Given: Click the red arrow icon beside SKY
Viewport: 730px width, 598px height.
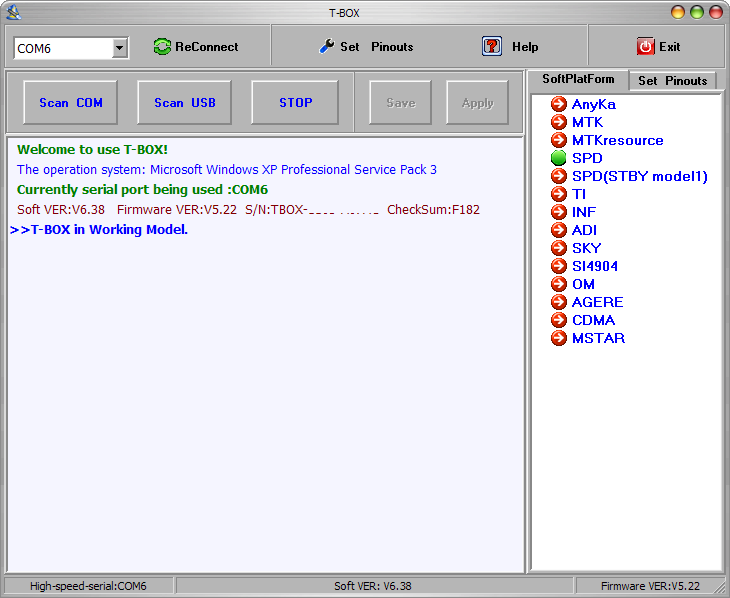Looking at the screenshot, I should coord(558,248).
